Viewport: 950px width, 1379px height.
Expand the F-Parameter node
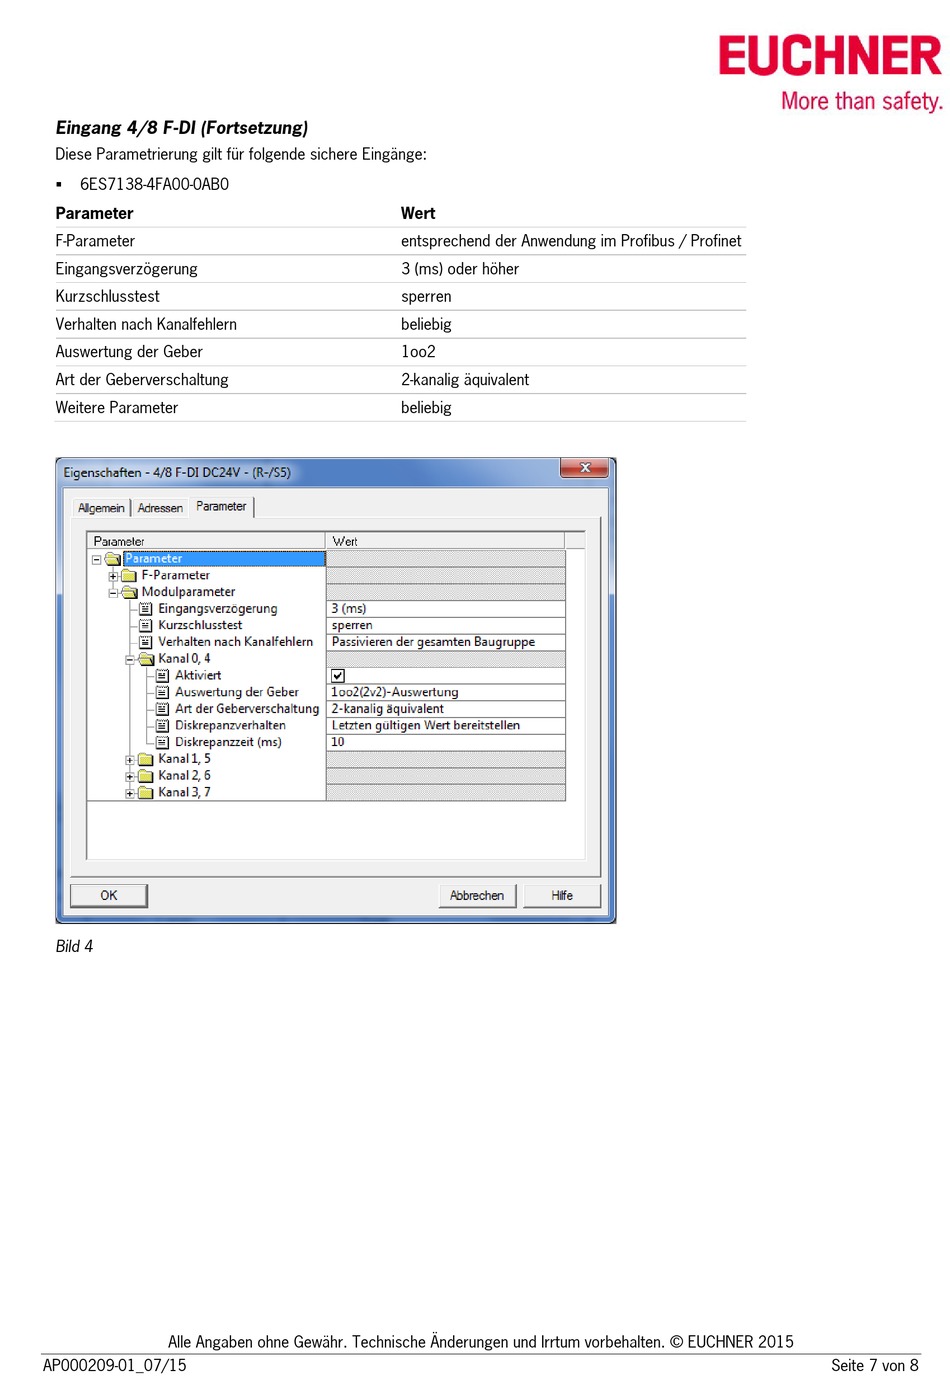click(113, 577)
